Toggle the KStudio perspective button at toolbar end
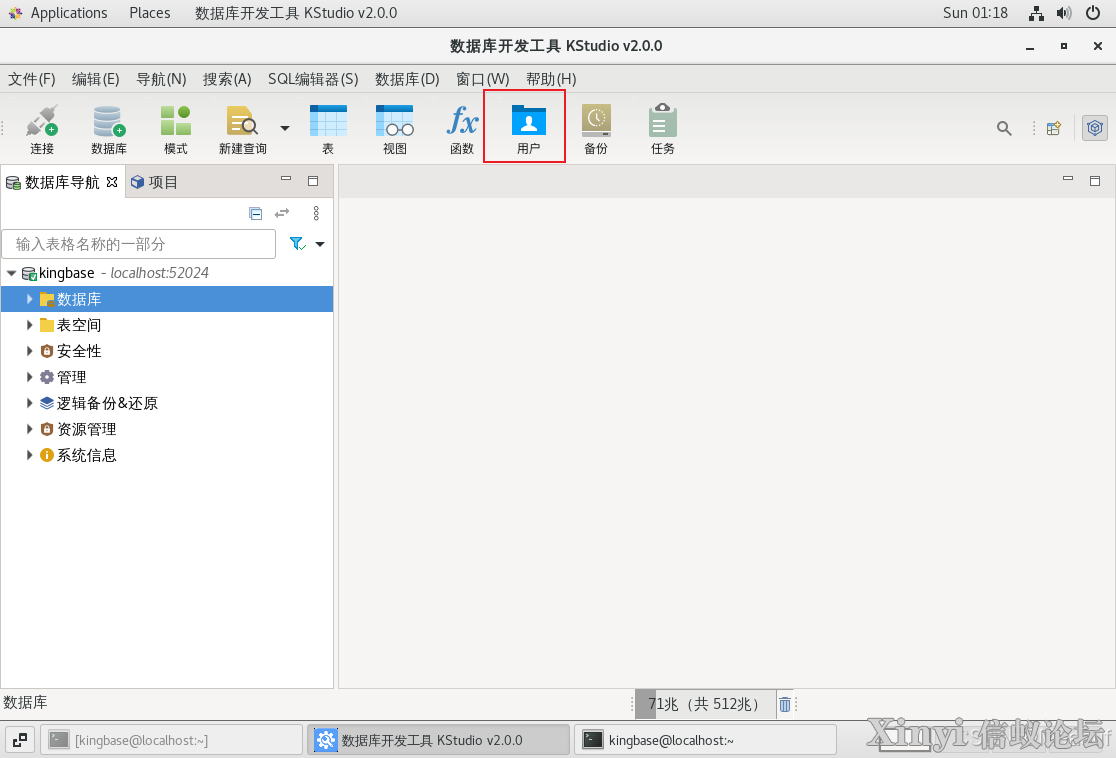The width and height of the screenshot is (1116, 758). tap(1095, 128)
